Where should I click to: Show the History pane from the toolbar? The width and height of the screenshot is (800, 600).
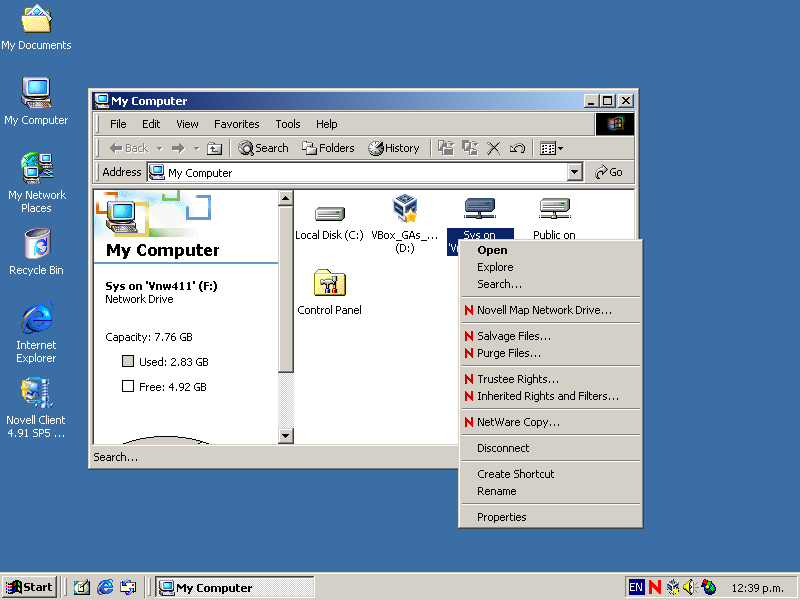pos(394,148)
